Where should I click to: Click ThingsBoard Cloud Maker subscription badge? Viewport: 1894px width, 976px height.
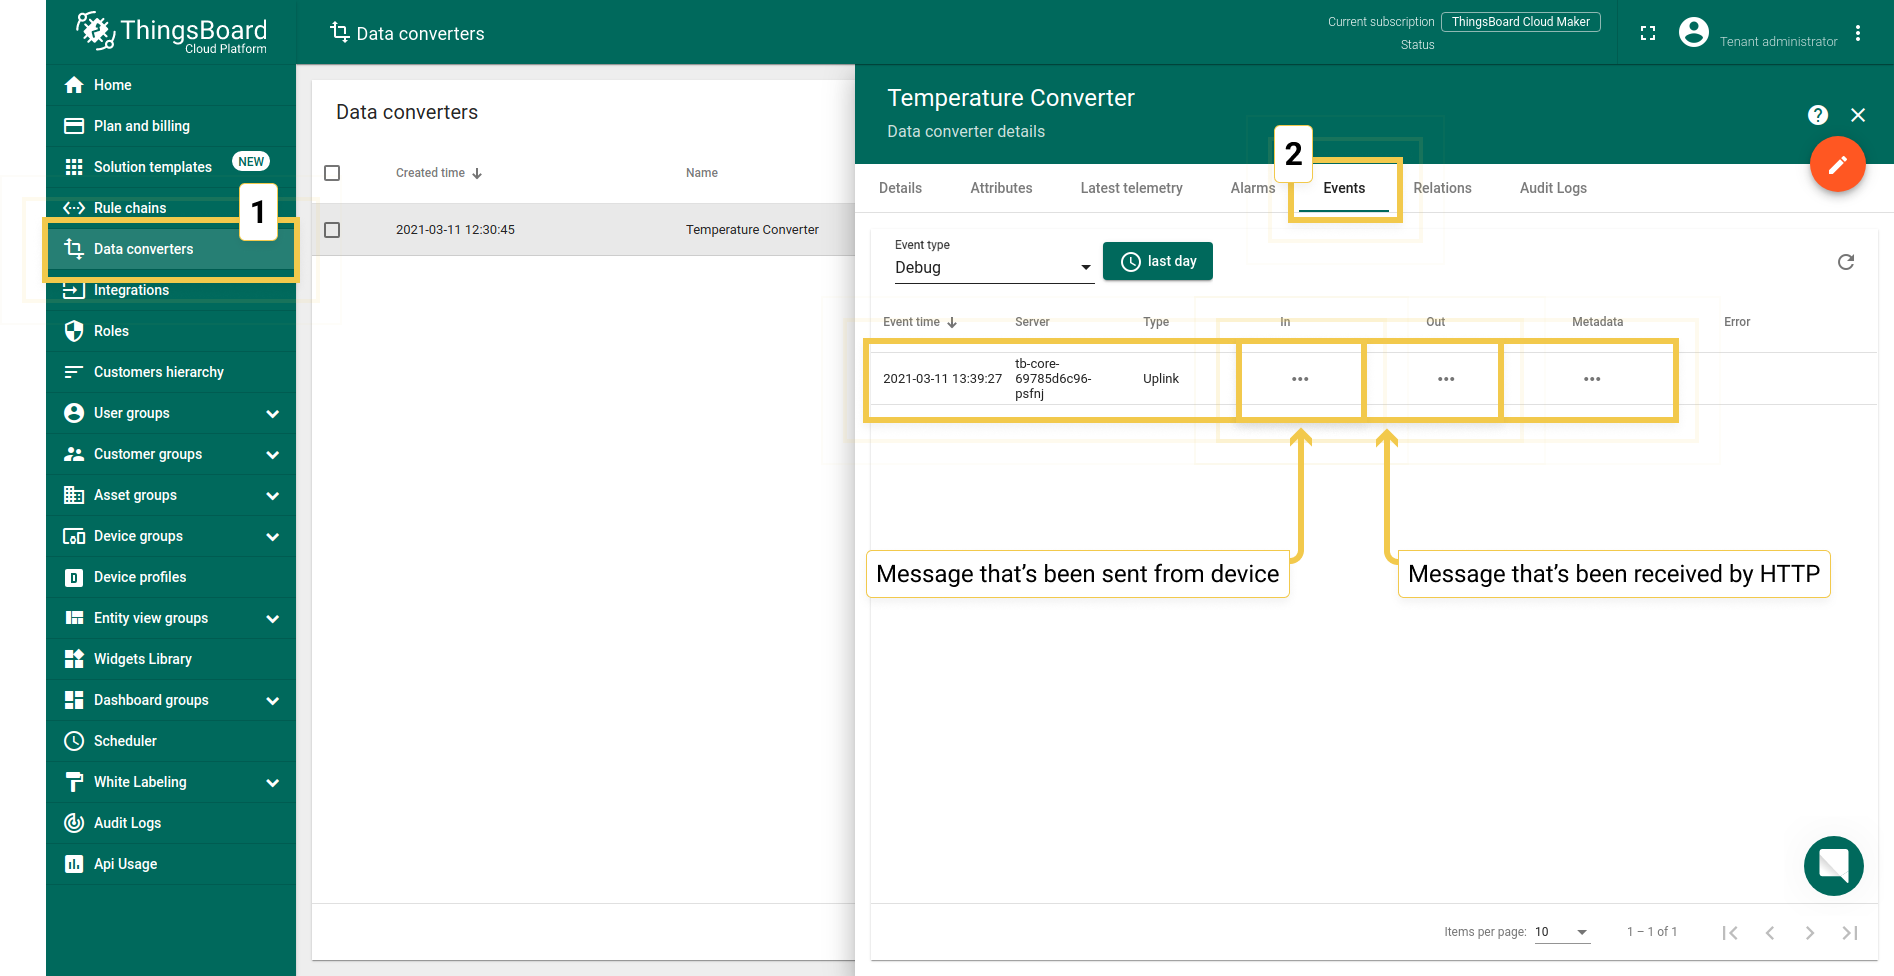[x=1520, y=22]
